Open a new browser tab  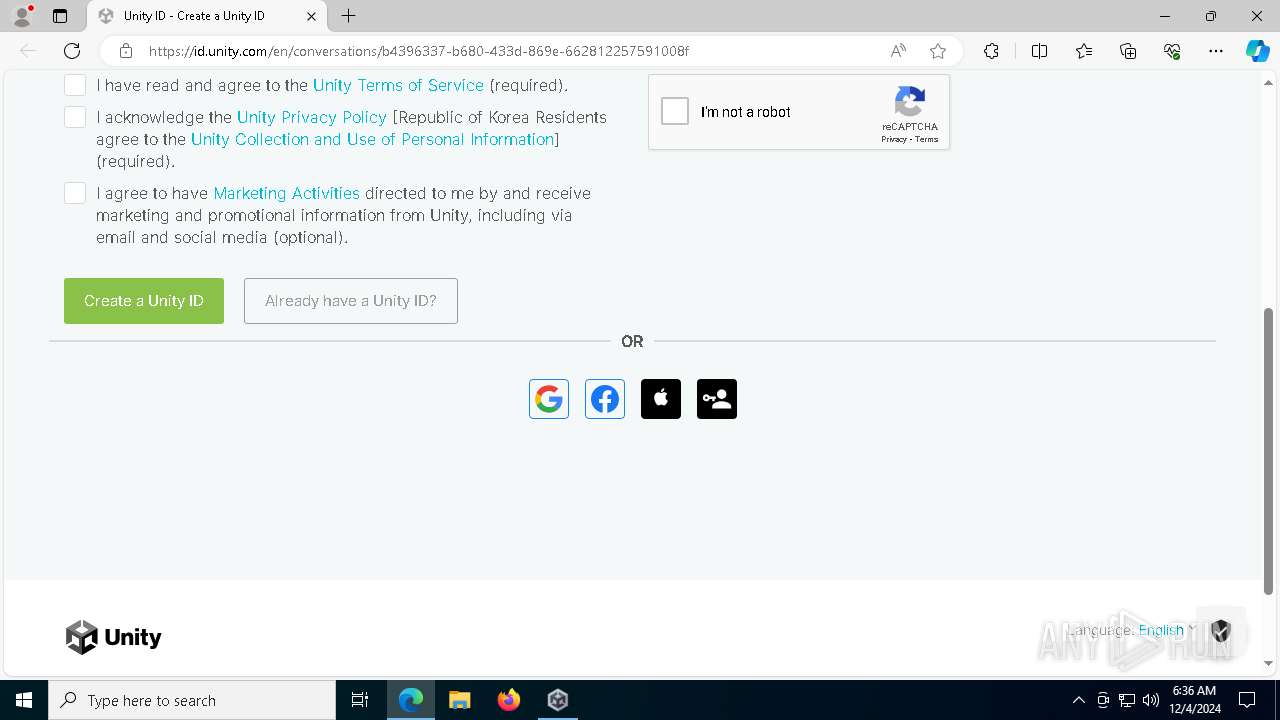click(x=348, y=16)
